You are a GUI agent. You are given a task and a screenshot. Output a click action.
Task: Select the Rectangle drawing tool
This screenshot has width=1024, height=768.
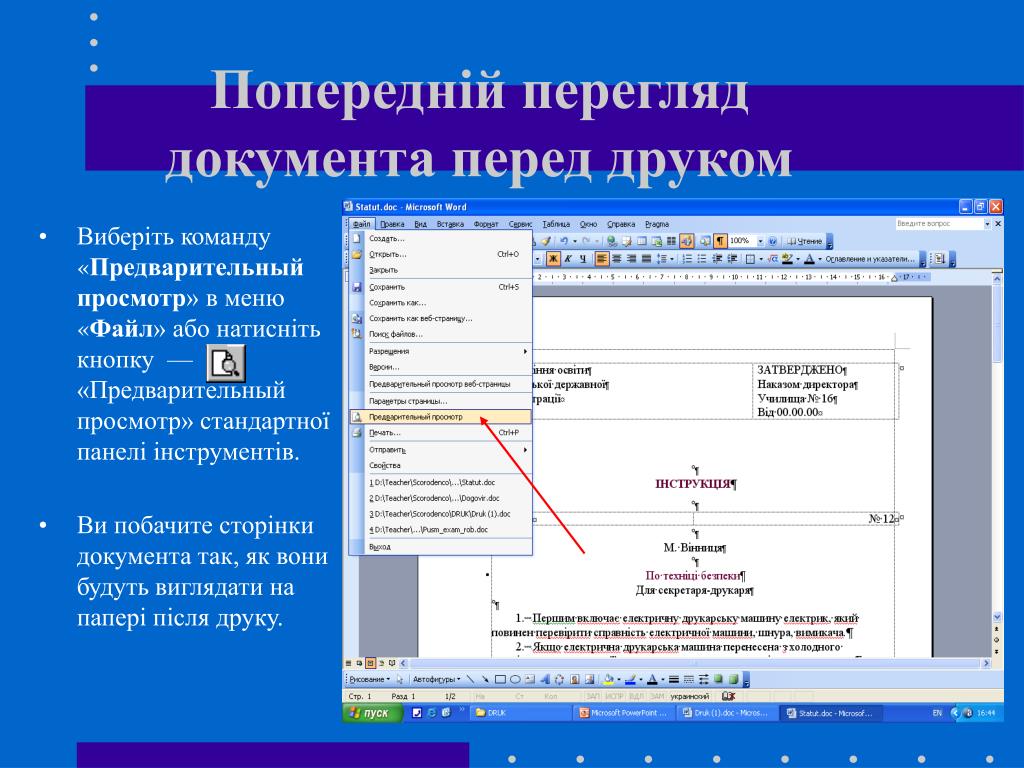[500, 679]
